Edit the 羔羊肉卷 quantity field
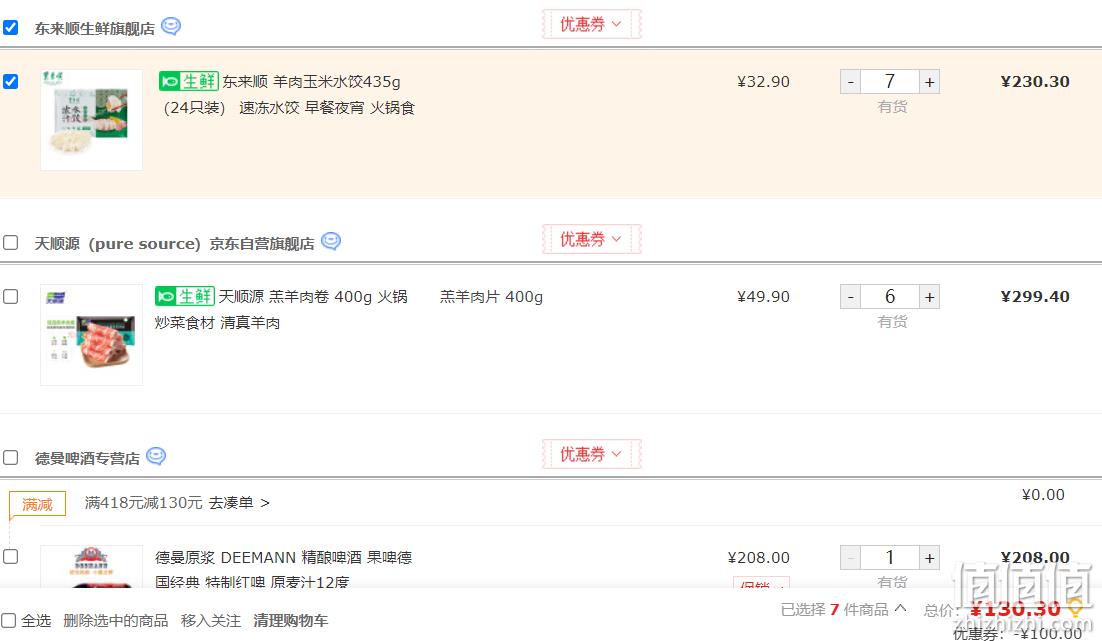 (x=890, y=297)
